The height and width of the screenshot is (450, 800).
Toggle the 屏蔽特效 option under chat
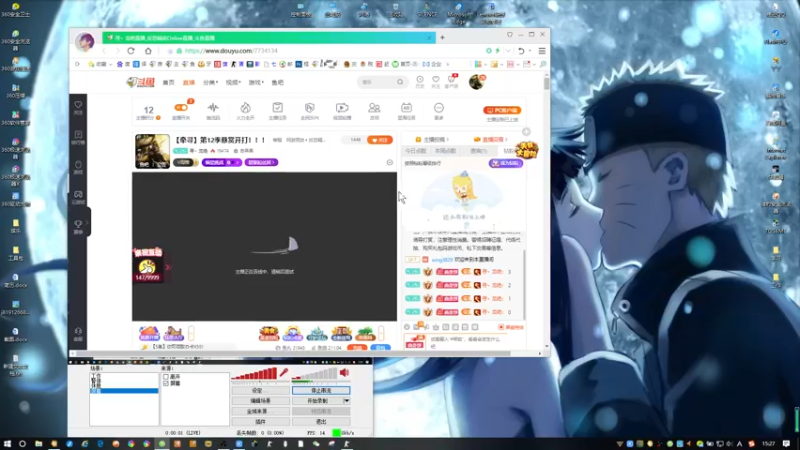pos(511,327)
